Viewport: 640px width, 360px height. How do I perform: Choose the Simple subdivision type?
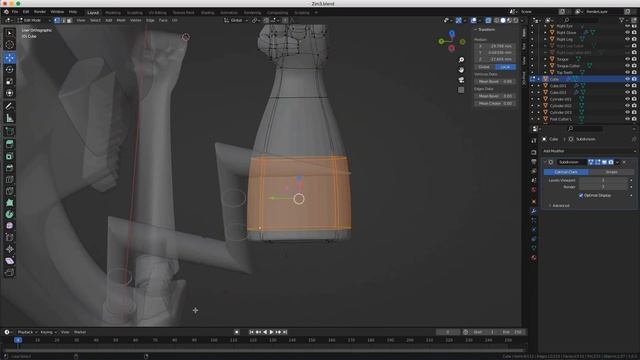(x=611, y=172)
